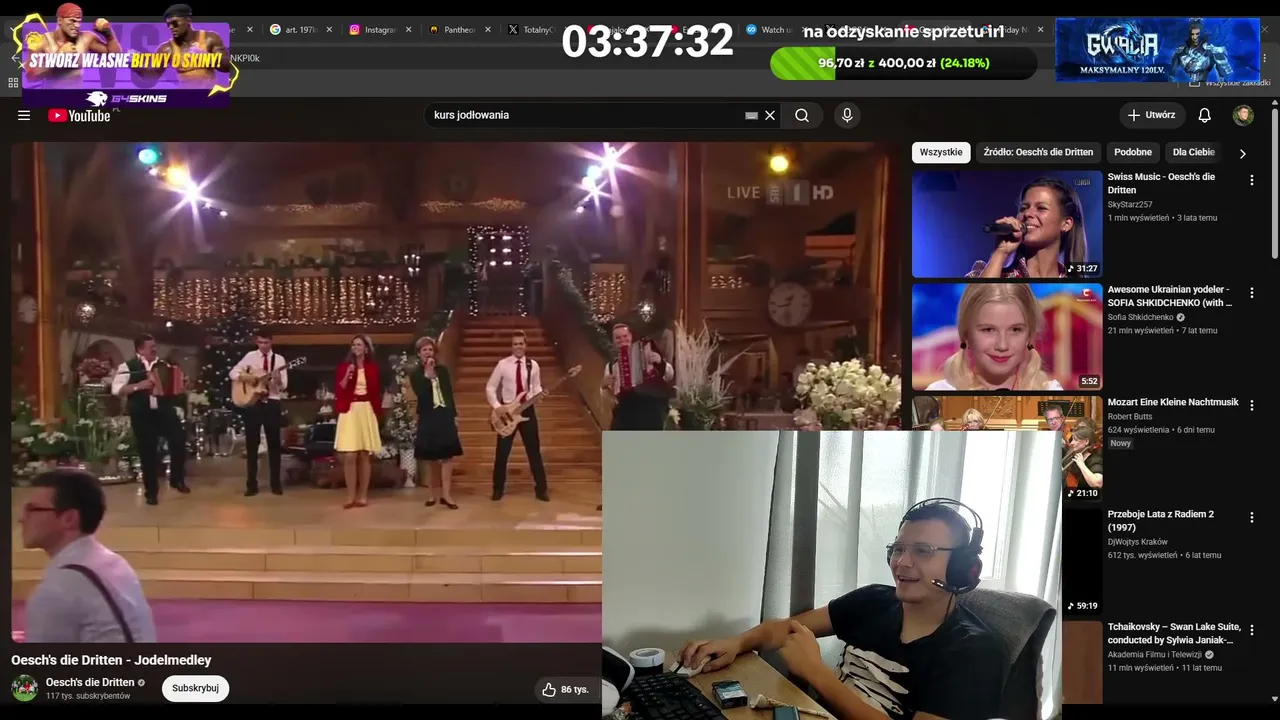Screen dimensions: 1280x720
Task: Open options for Tchaikovsky Swan Lake Suite
Action: [1251, 630]
